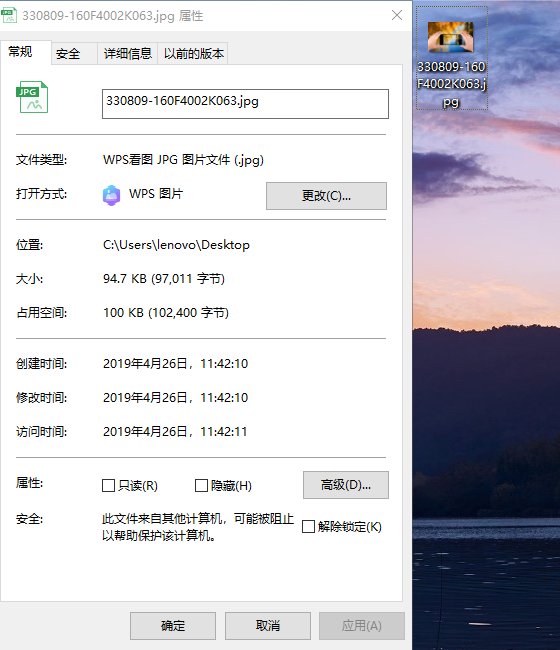Screen dimensions: 560x650
Task: Click disk usage value 100 KB
Action: [x=166, y=313]
